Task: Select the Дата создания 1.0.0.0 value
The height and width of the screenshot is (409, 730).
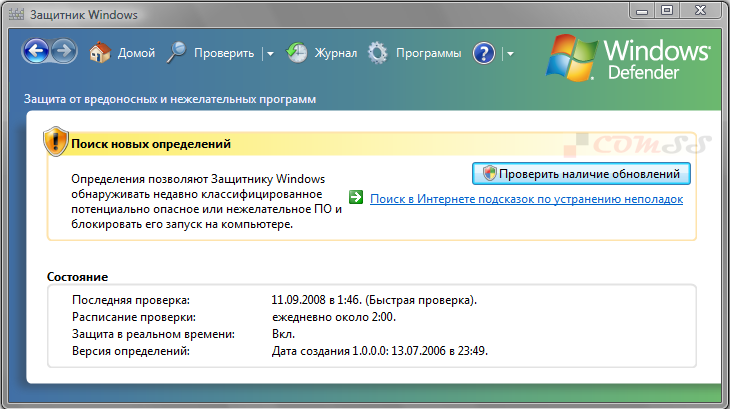Action: pos(379,351)
